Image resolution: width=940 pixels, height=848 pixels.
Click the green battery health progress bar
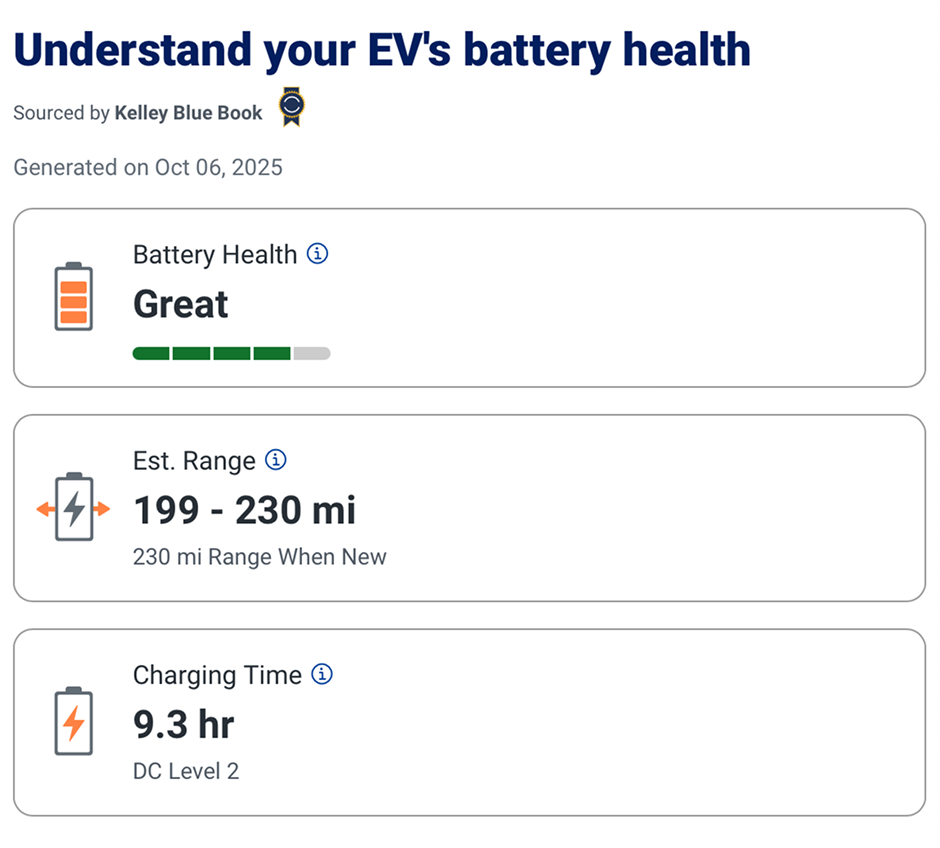[x=212, y=353]
